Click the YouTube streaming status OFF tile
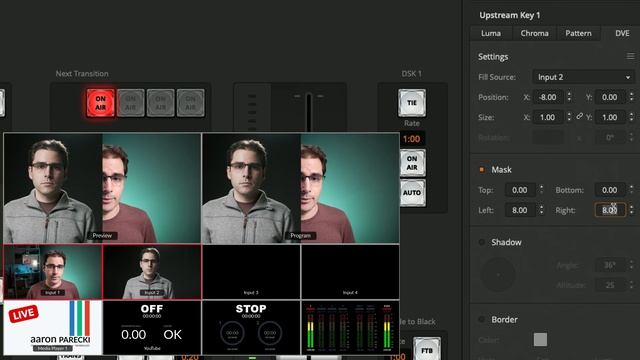 point(152,327)
